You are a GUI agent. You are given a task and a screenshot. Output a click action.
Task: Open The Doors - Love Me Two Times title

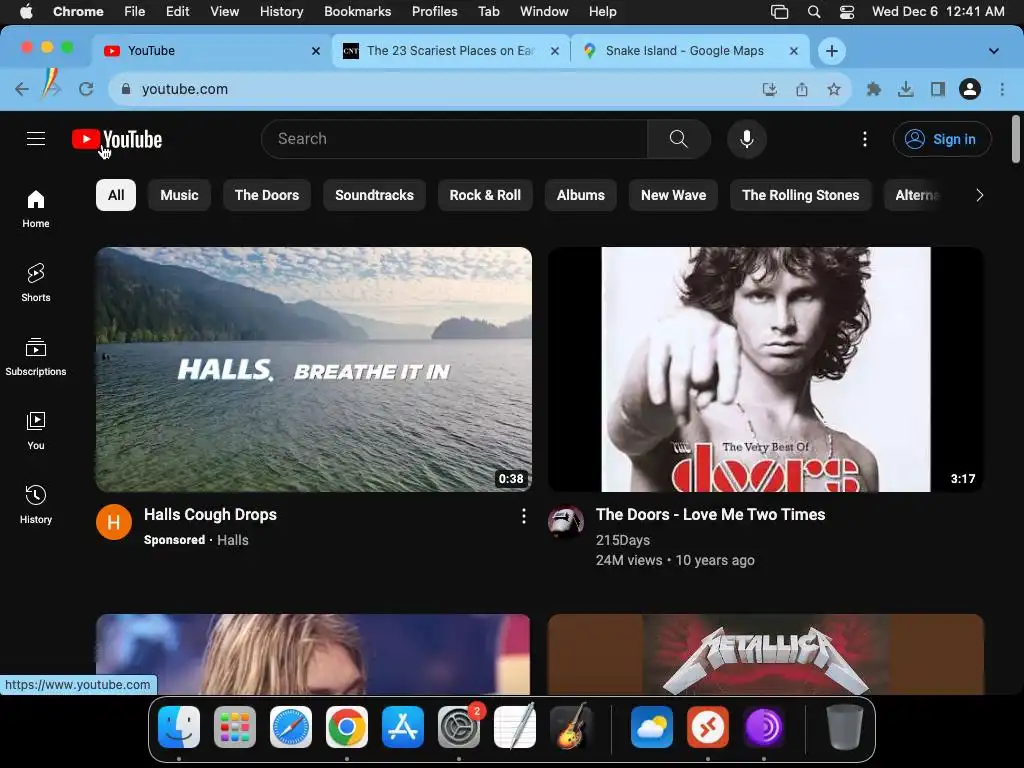point(711,515)
